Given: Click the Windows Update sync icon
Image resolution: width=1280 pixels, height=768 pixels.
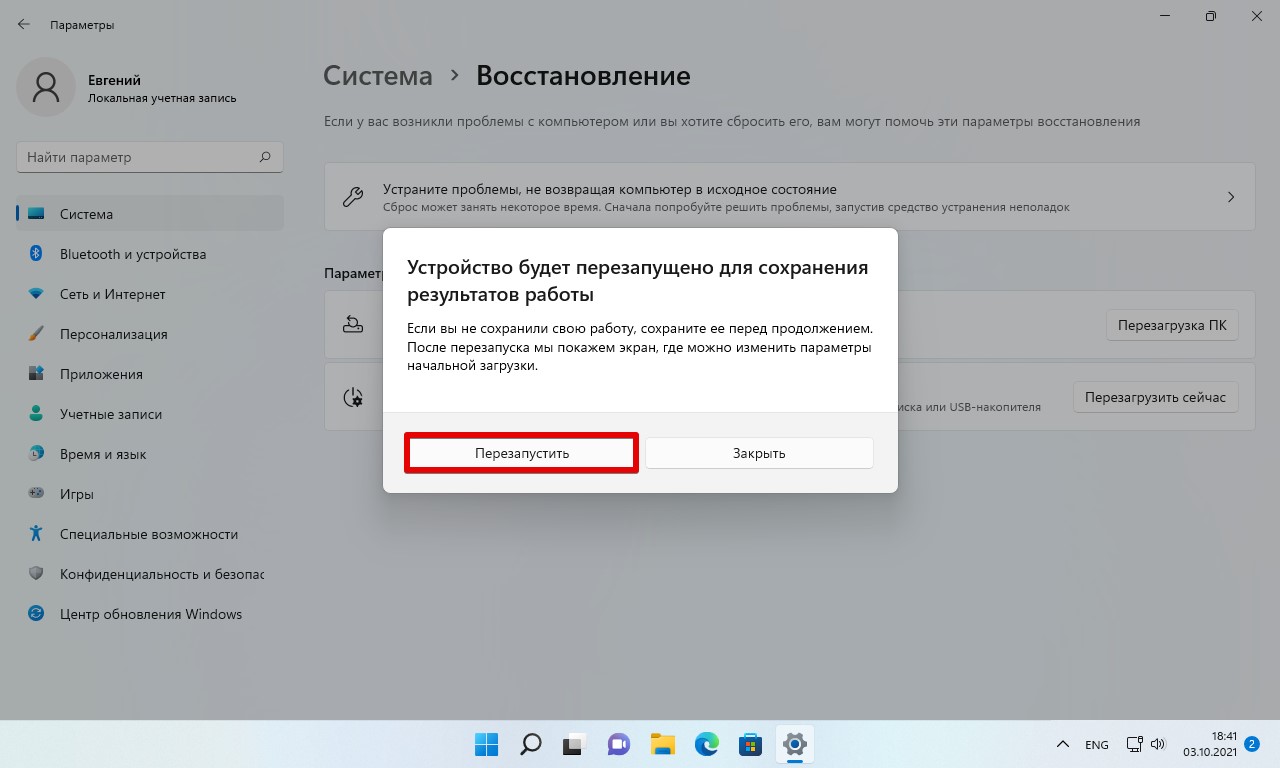Looking at the screenshot, I should click(x=36, y=614).
